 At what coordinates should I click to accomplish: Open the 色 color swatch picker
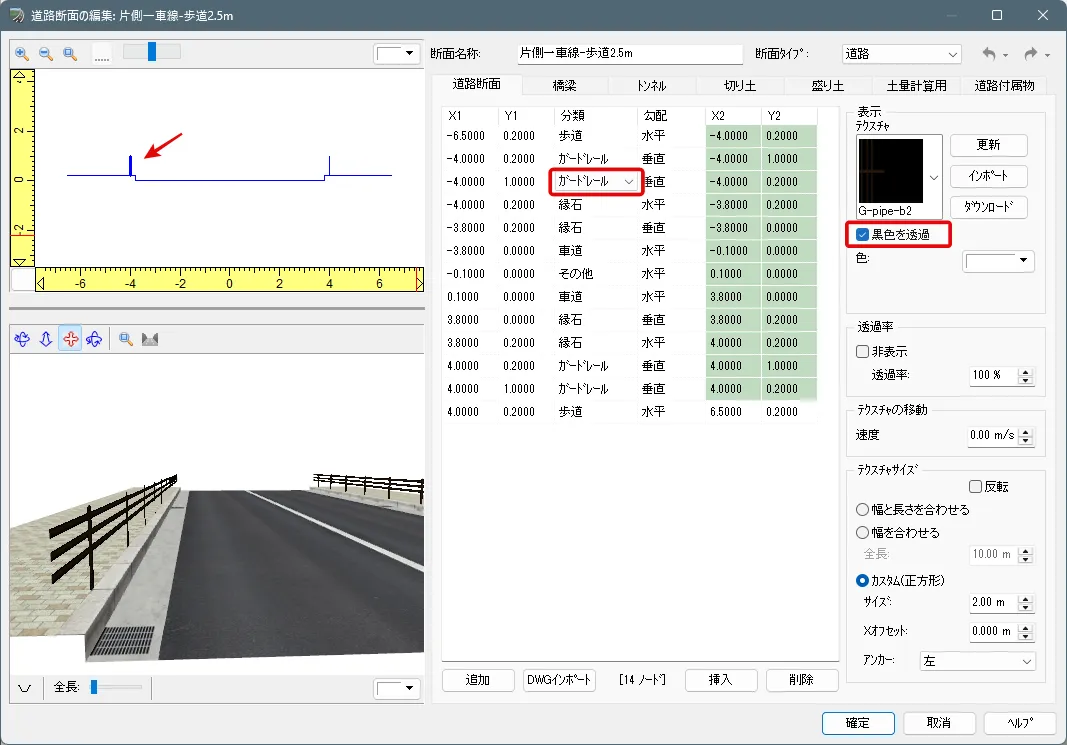click(x=997, y=261)
